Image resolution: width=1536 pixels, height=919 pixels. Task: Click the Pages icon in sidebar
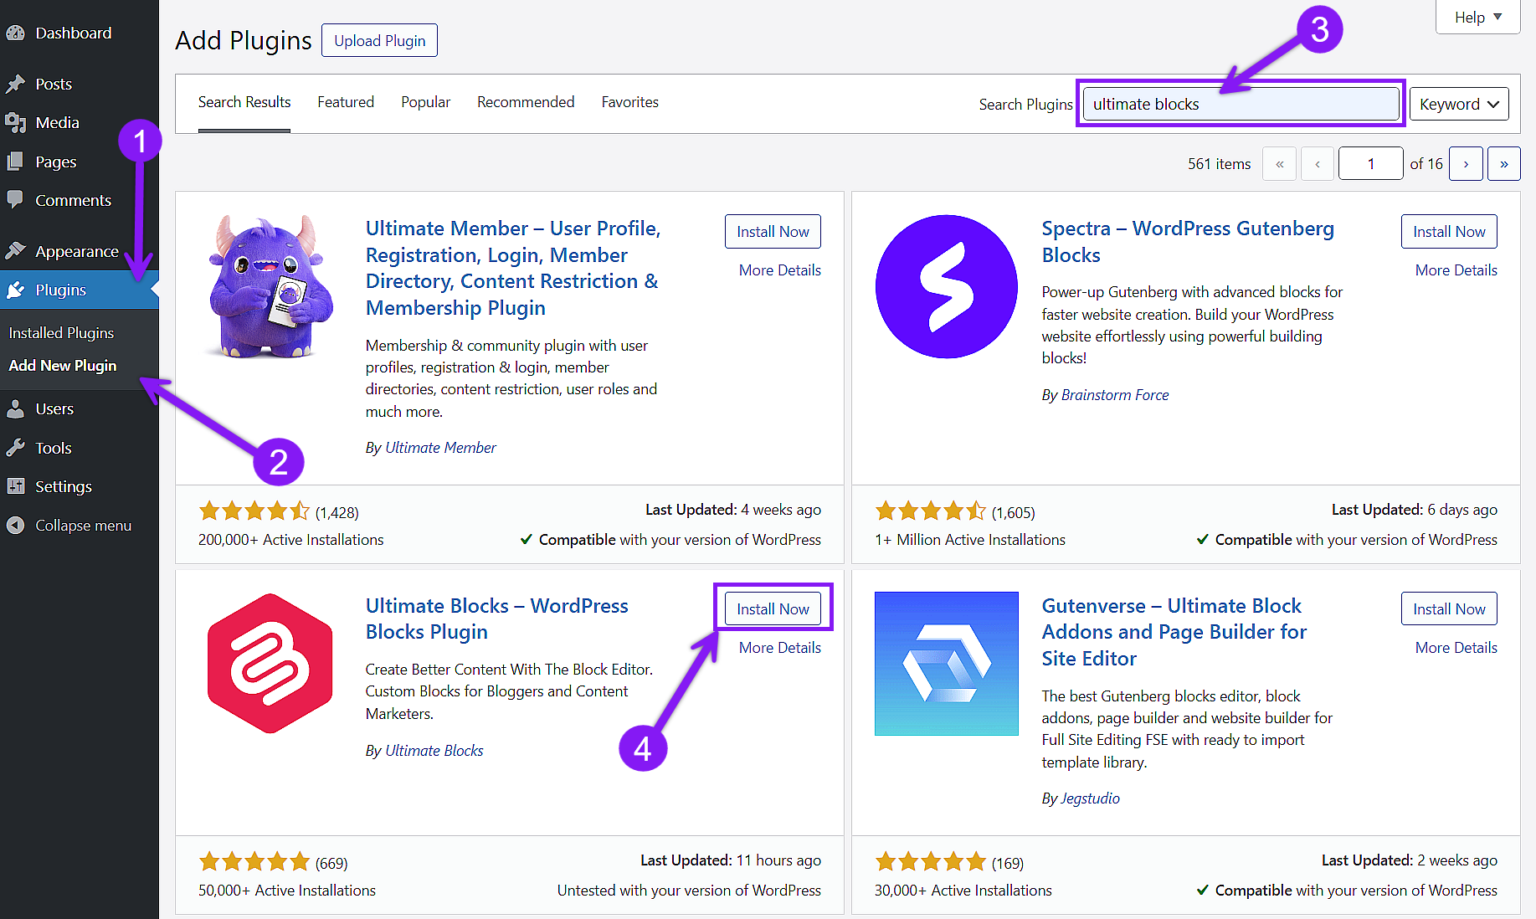tap(16, 161)
